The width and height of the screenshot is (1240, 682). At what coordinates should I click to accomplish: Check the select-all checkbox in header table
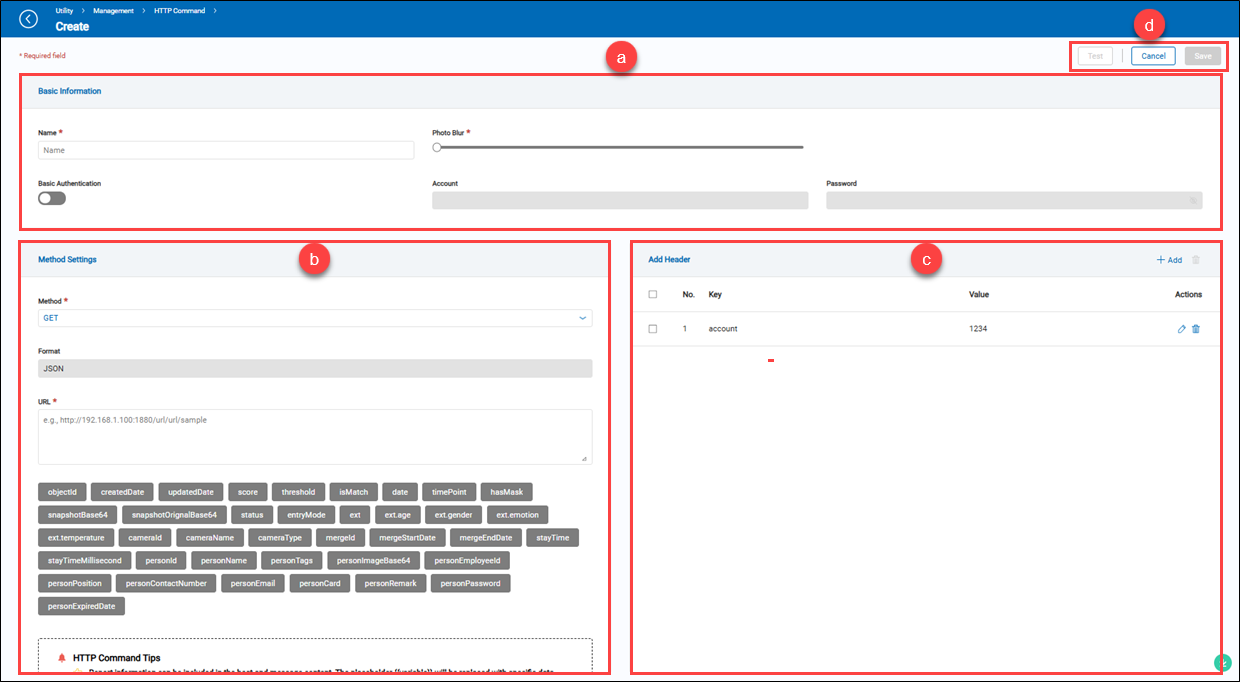pos(653,295)
